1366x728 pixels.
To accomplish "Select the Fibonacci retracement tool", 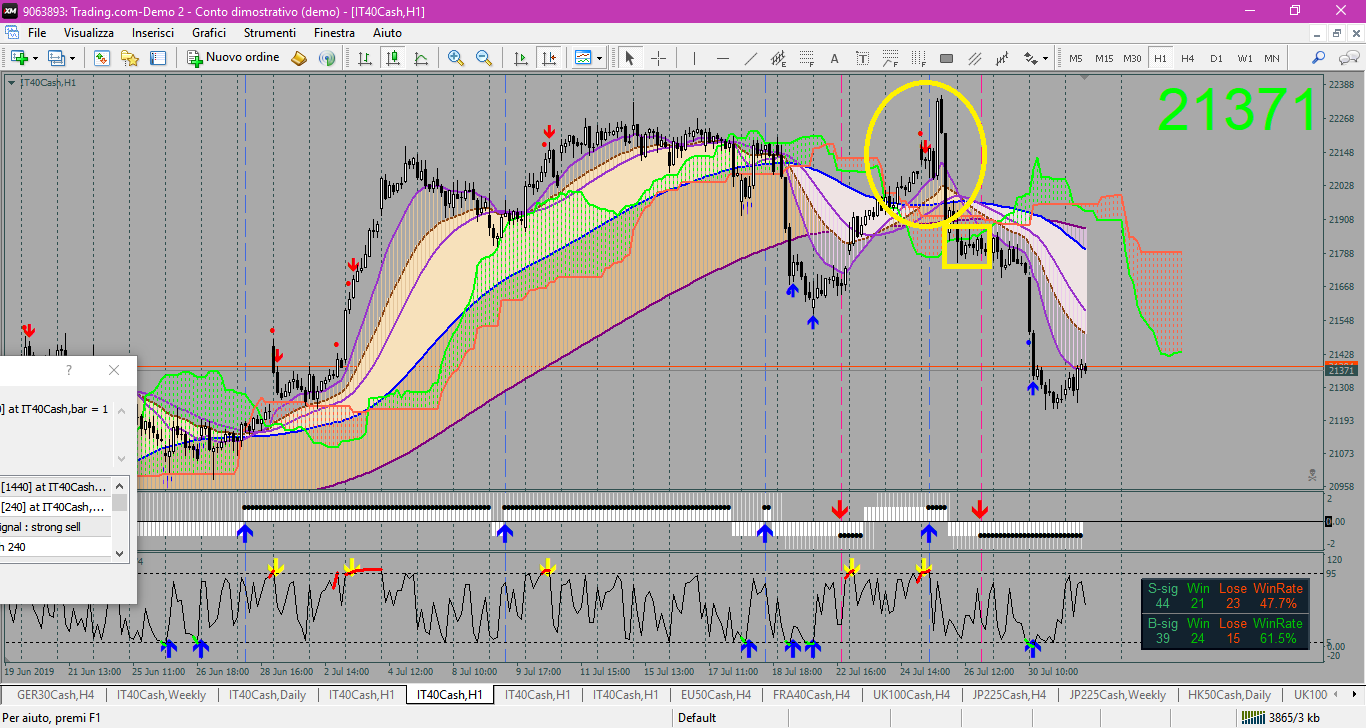I will click(807, 58).
